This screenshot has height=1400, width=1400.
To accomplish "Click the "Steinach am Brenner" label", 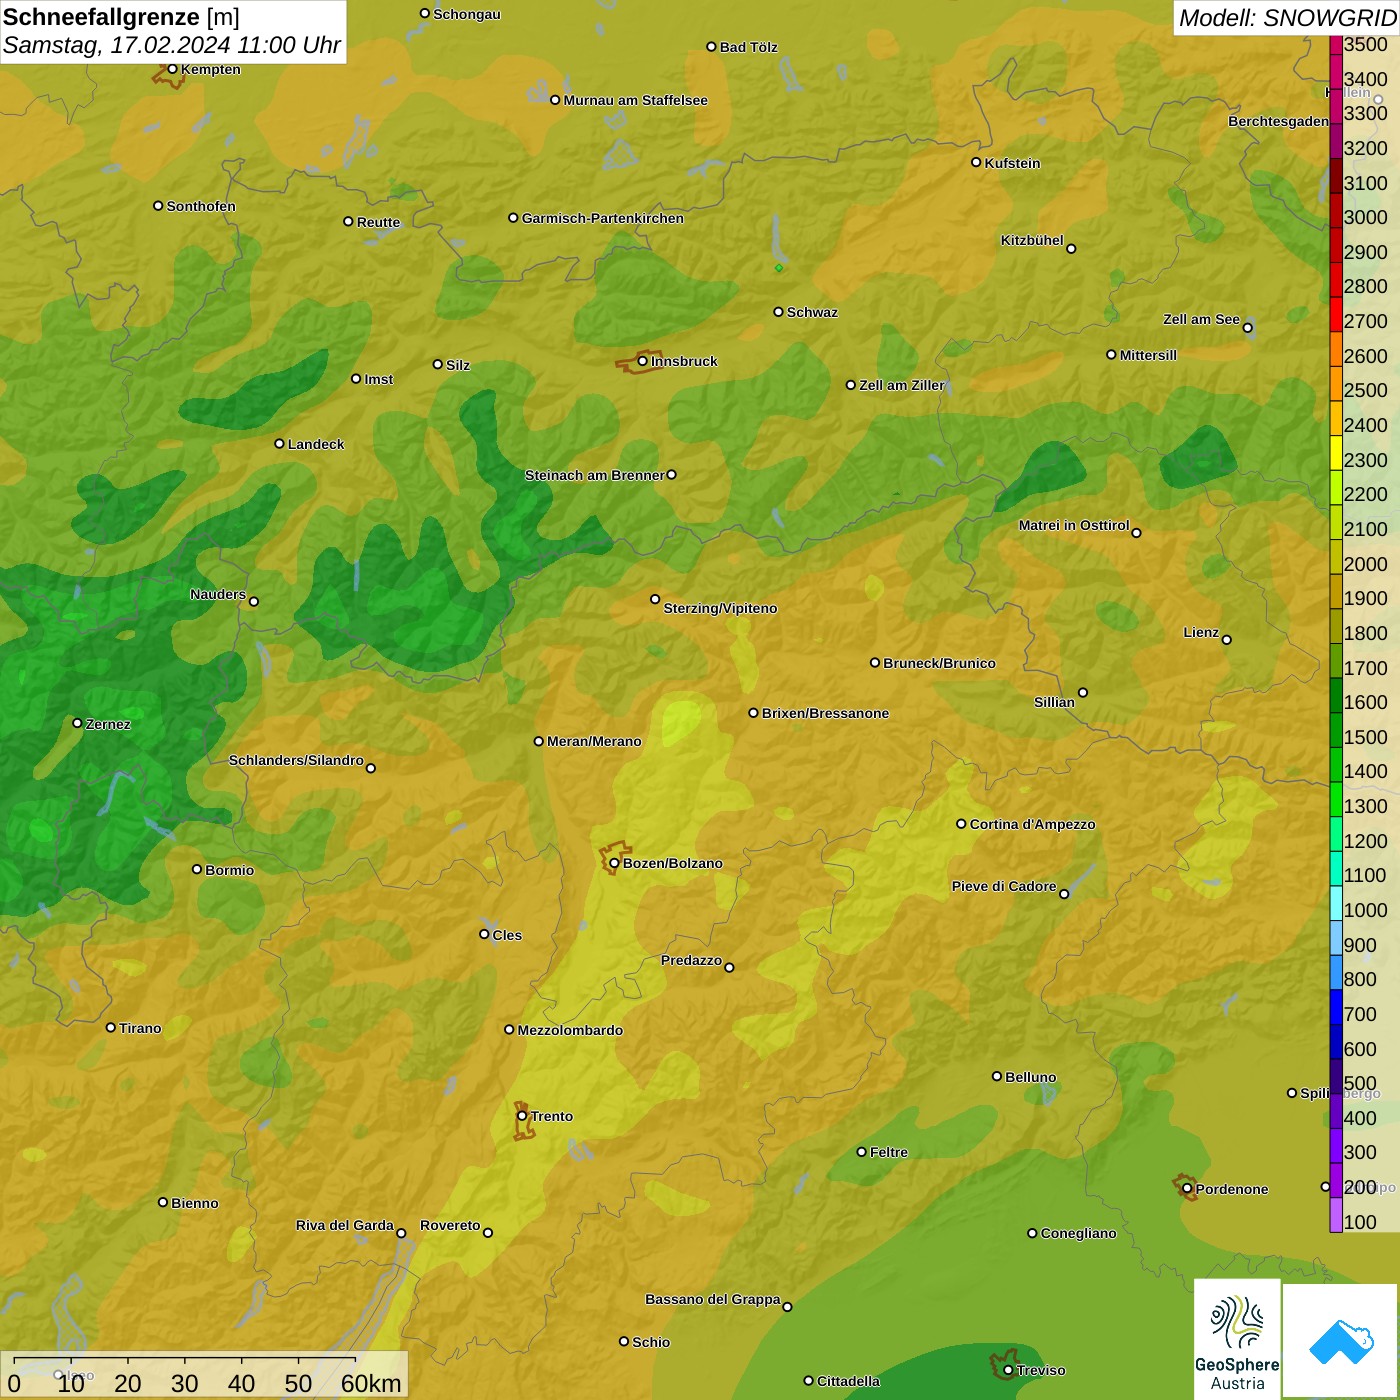I will click(x=595, y=475).
